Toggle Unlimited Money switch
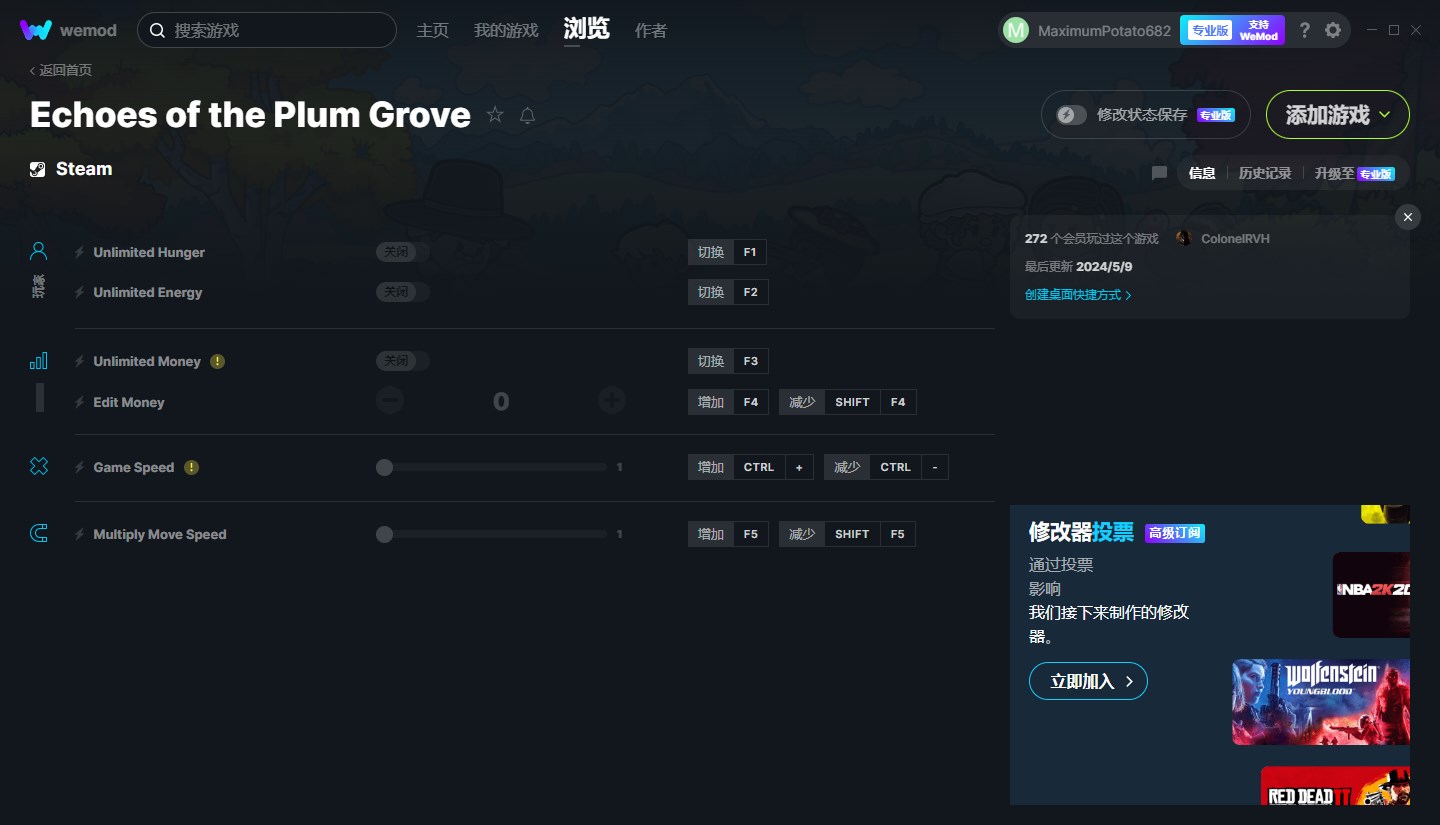This screenshot has height=825, width=1440. pos(403,361)
